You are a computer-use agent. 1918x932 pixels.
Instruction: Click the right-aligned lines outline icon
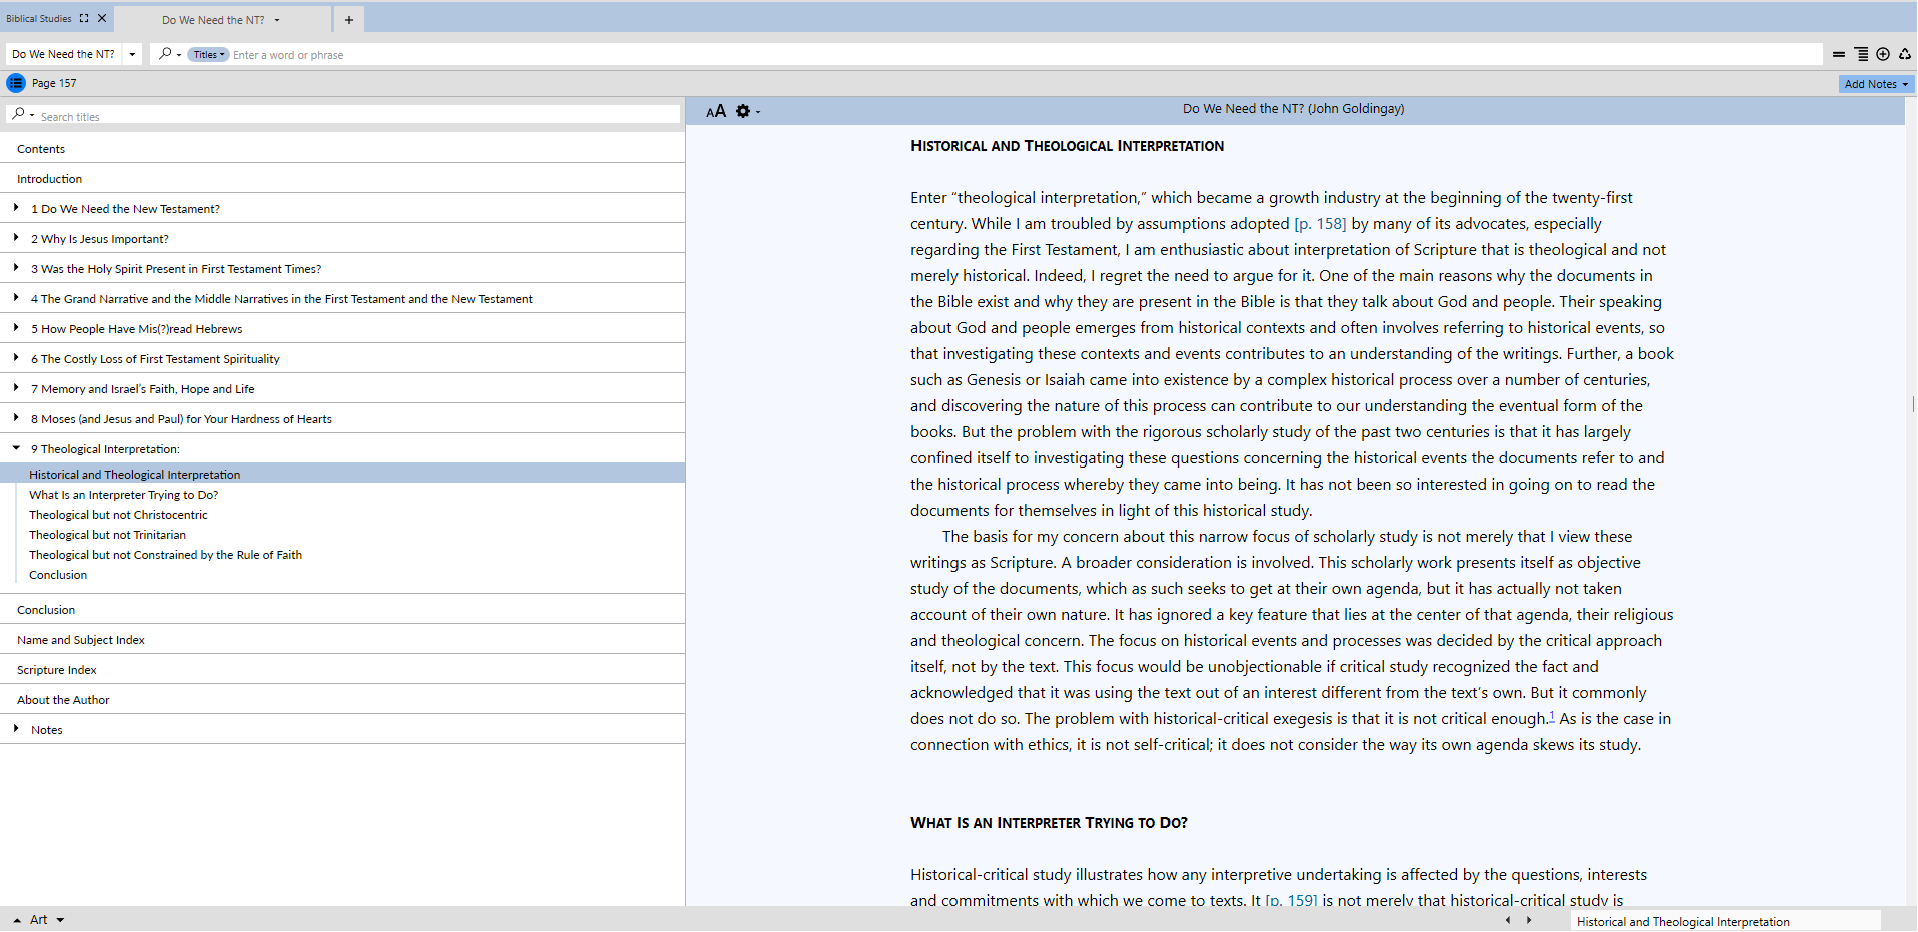pos(1861,54)
